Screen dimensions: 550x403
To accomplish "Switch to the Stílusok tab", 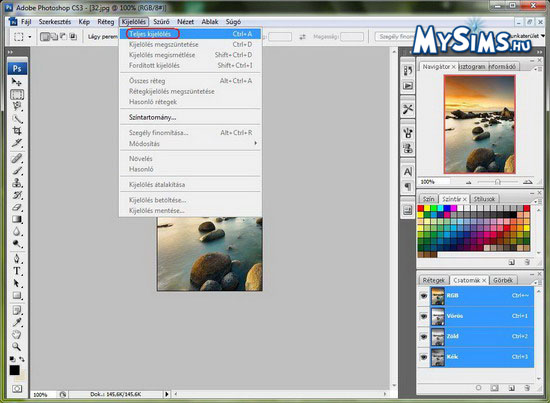I will (484, 199).
